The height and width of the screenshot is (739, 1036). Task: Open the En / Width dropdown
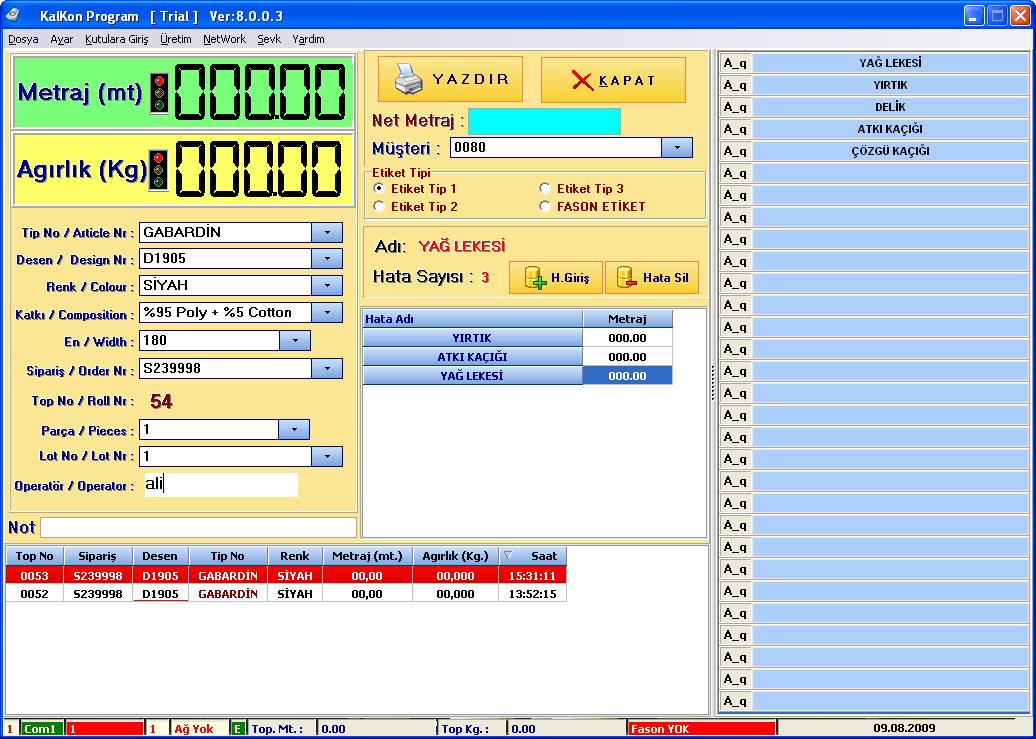[x=295, y=341]
